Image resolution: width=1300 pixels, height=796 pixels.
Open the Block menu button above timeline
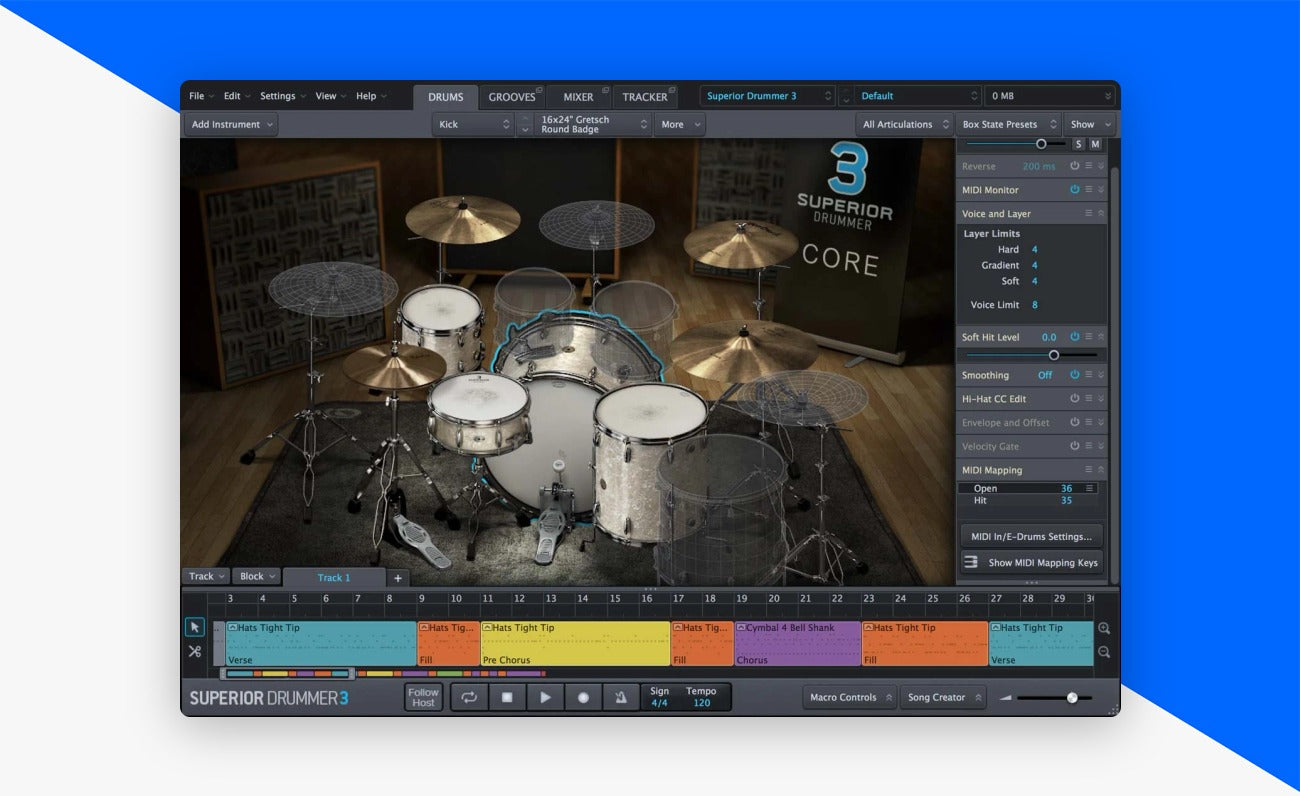coord(257,576)
